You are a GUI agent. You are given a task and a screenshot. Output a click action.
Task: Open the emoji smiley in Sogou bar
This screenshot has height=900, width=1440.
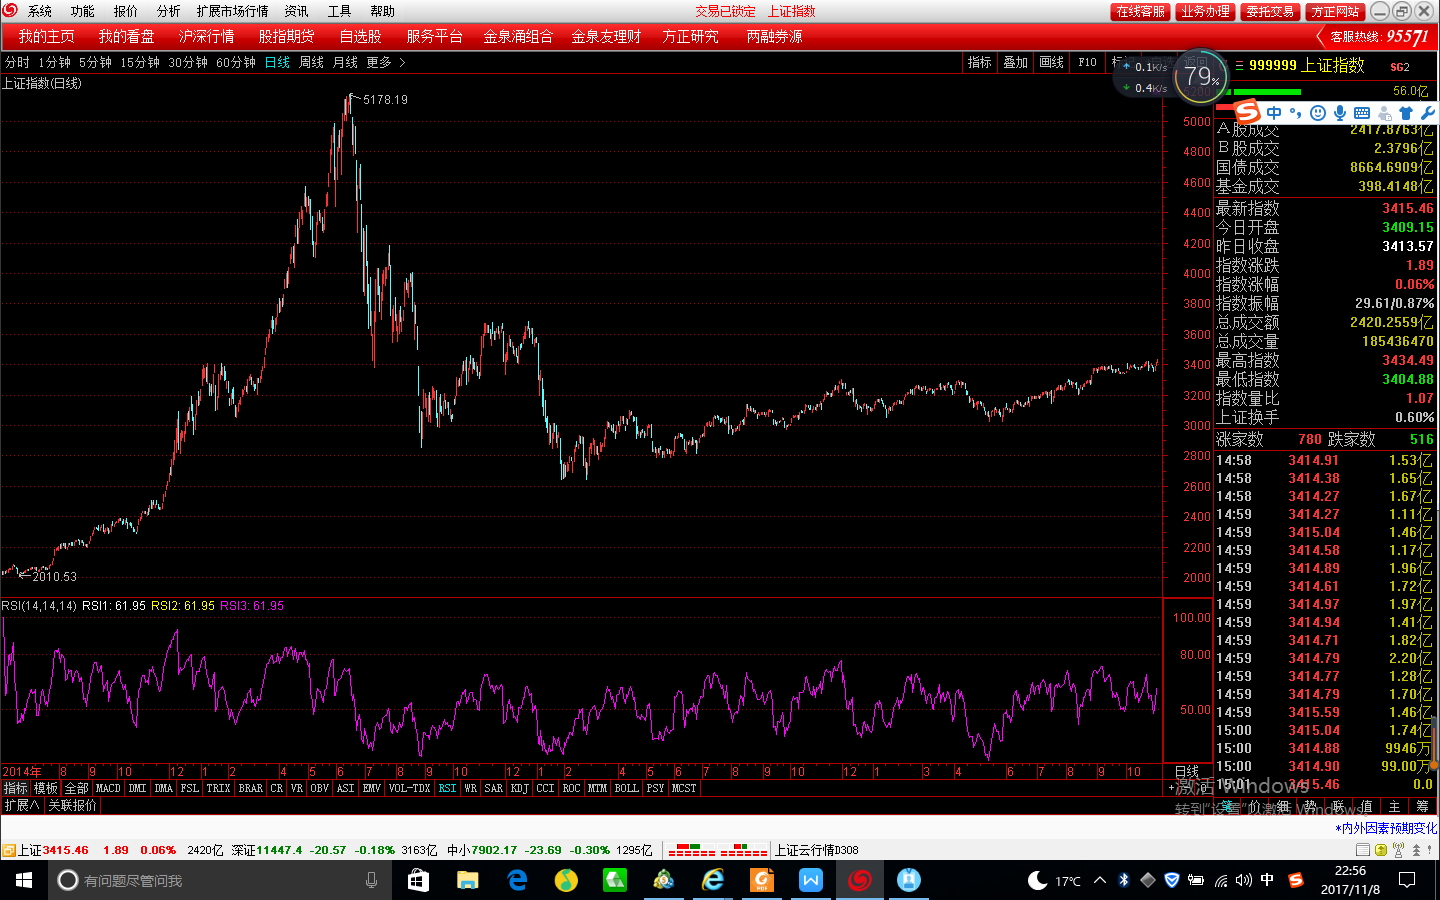pos(1318,113)
